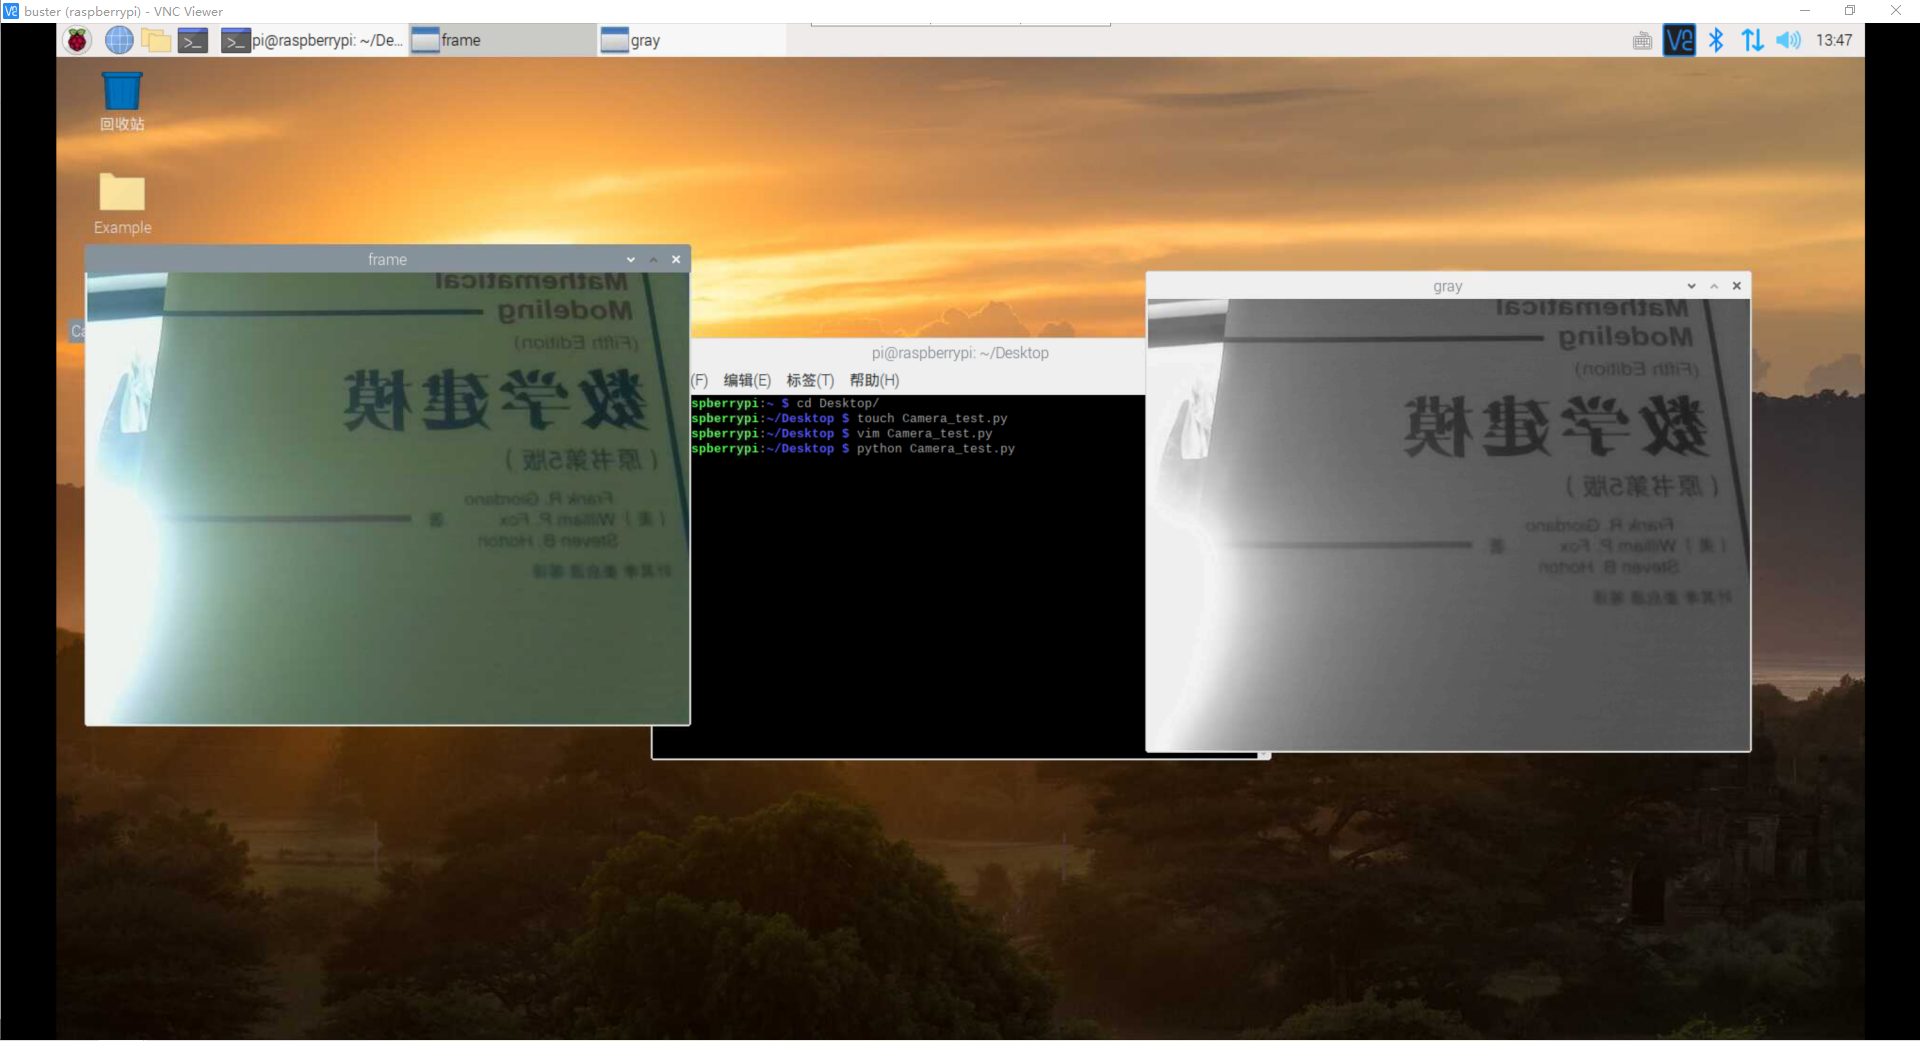The image size is (1920, 1041).
Task: Close the gray window
Action: click(x=1737, y=286)
